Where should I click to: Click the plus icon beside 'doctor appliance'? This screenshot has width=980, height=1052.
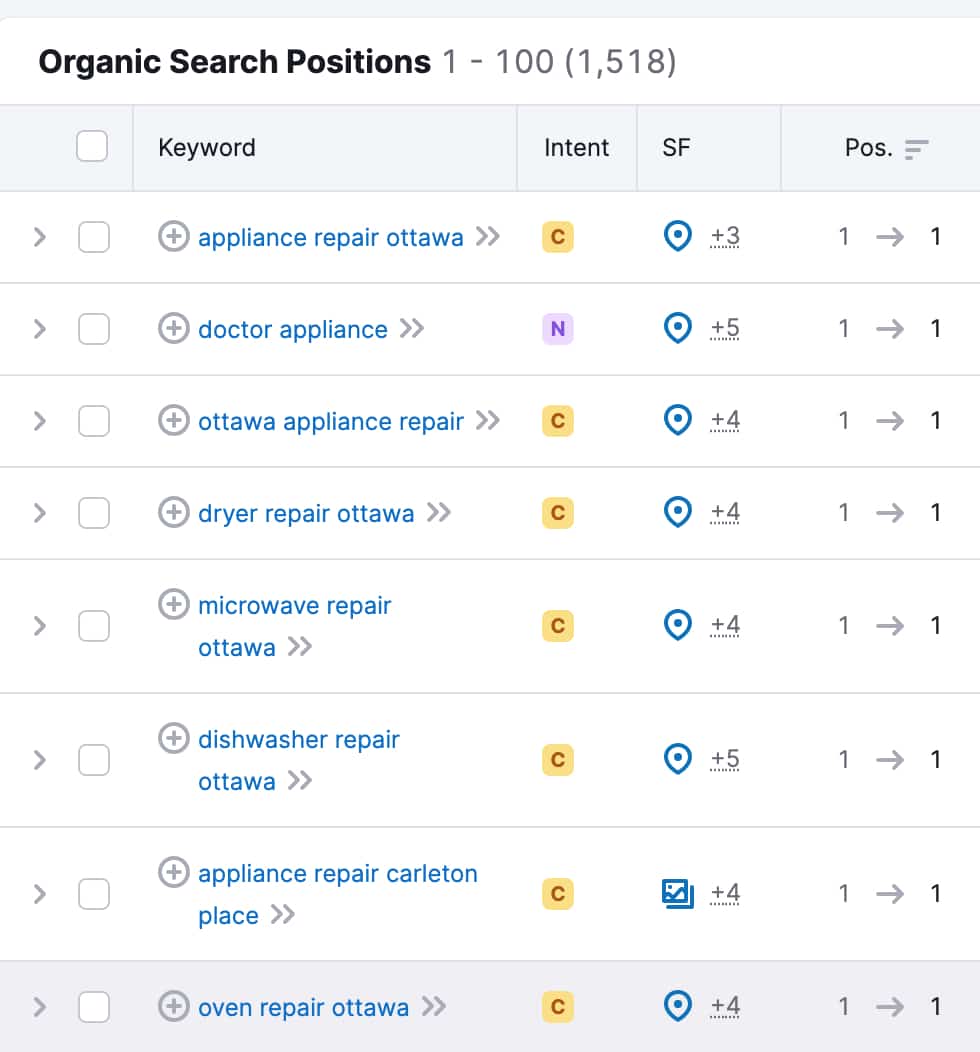[x=174, y=329]
